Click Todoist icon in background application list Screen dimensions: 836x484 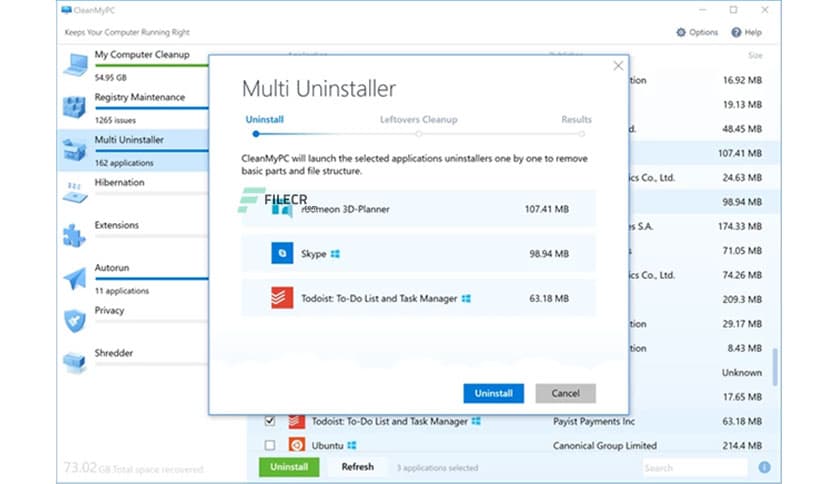point(297,421)
